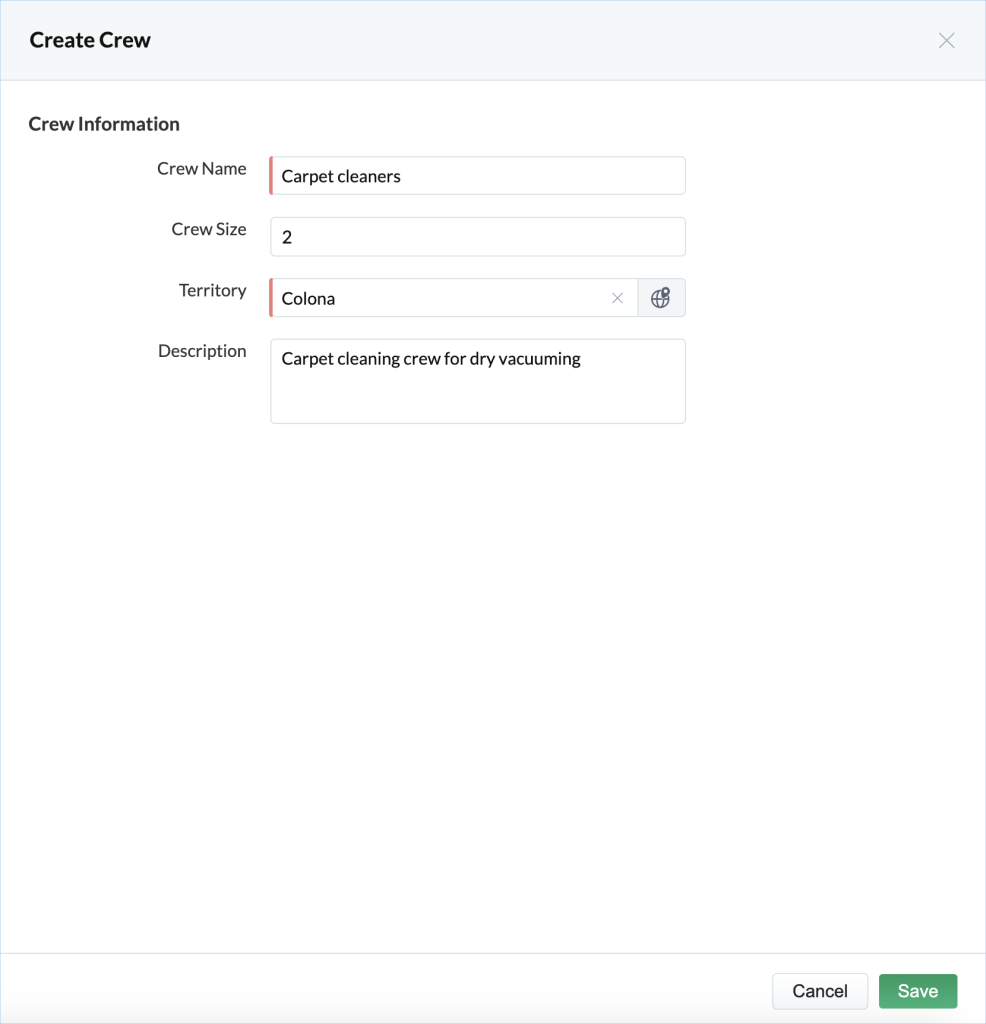Select the Crew Information section heading
This screenshot has height=1024, width=986.
[x=104, y=124]
